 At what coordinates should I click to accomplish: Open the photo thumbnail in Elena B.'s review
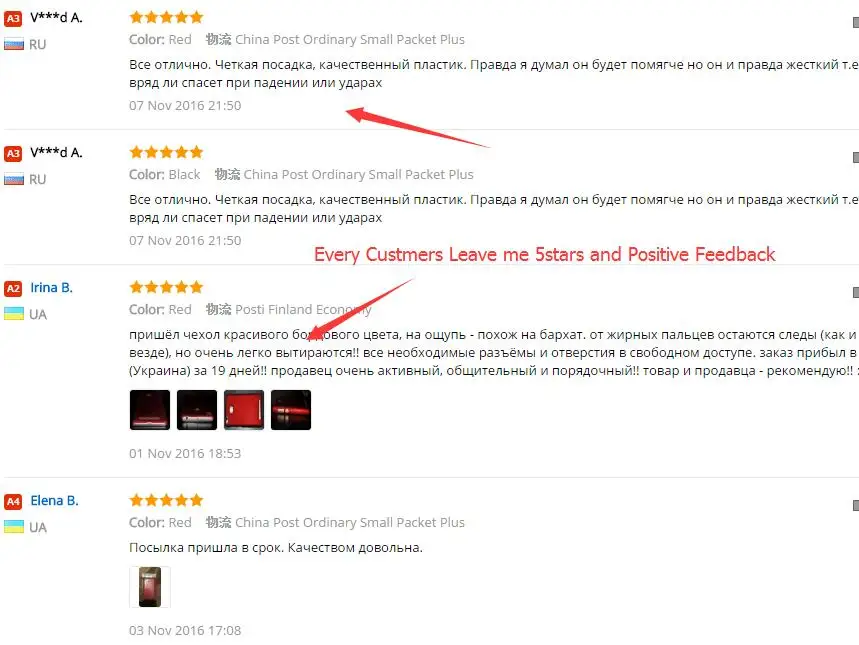point(150,587)
